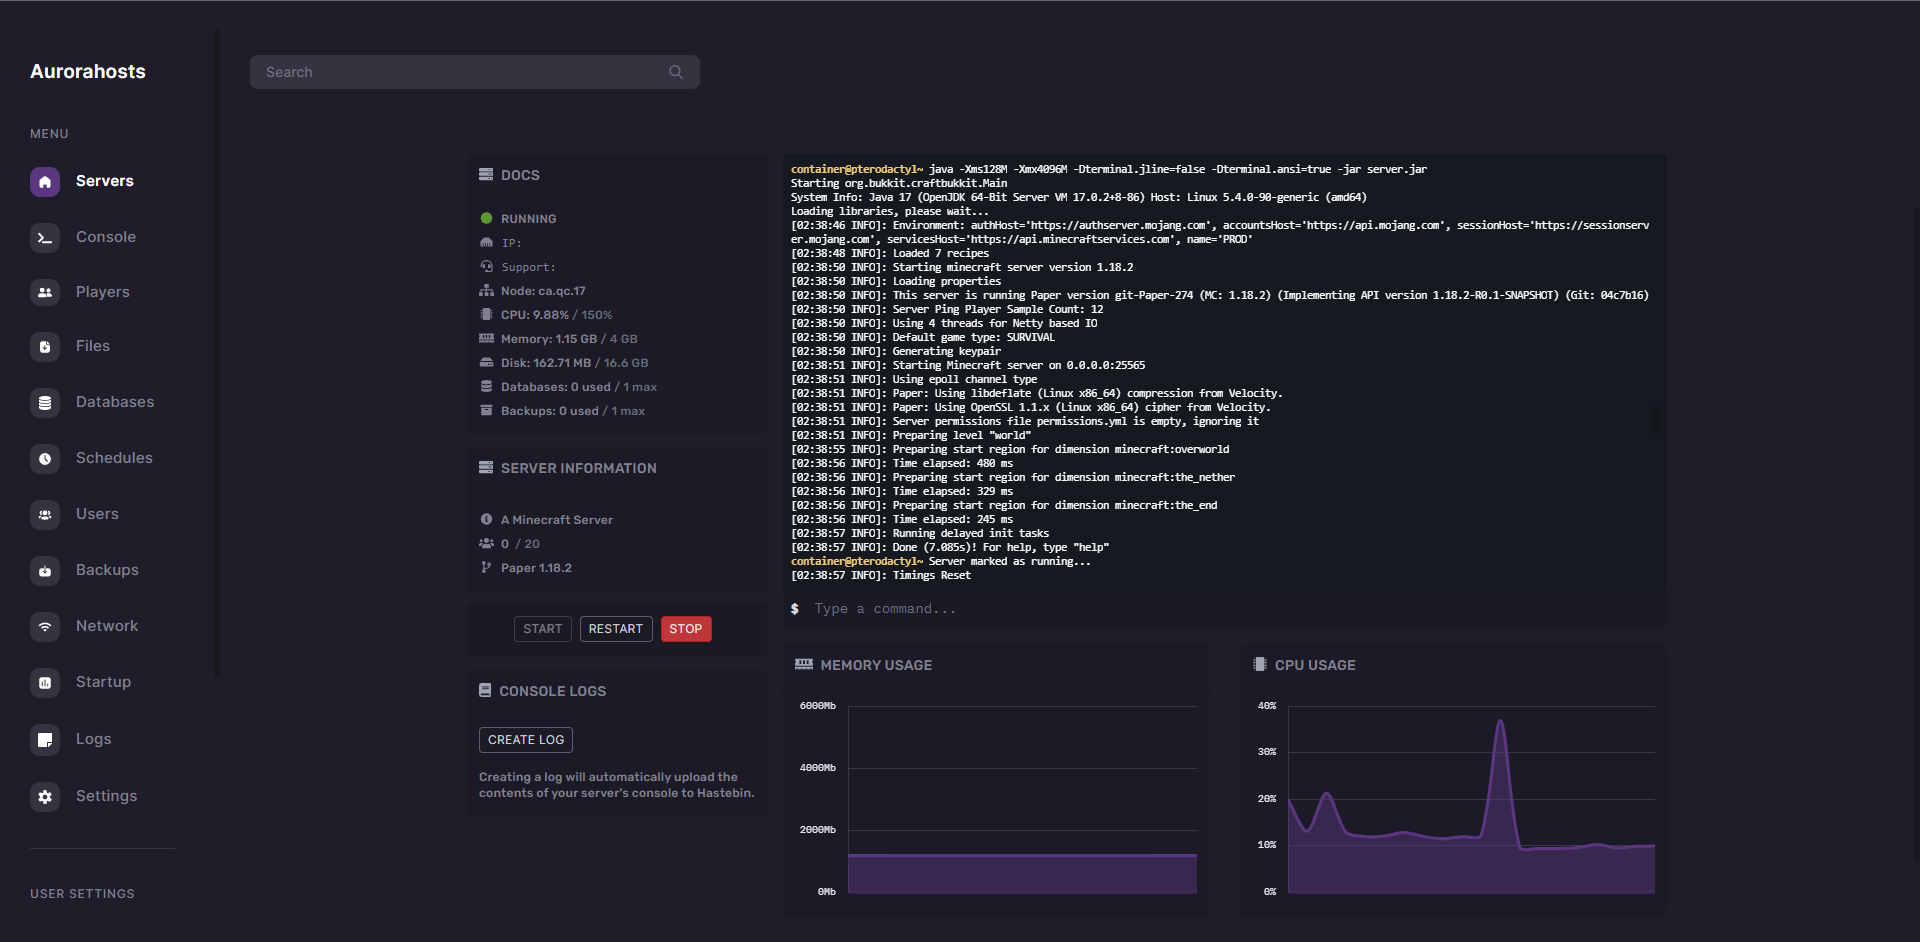1920x942 pixels.
Task: Open the Schedules section via its clock icon
Action: [45, 458]
